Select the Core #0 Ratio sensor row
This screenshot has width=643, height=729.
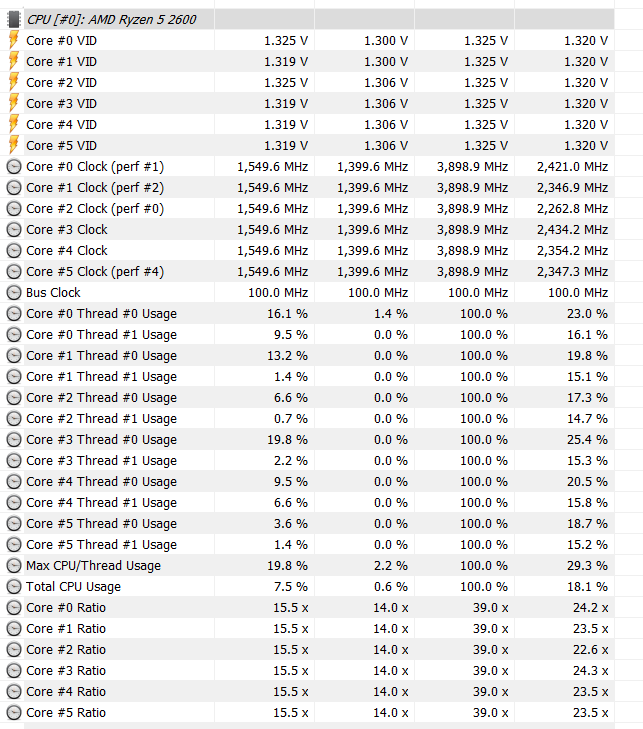307,608
